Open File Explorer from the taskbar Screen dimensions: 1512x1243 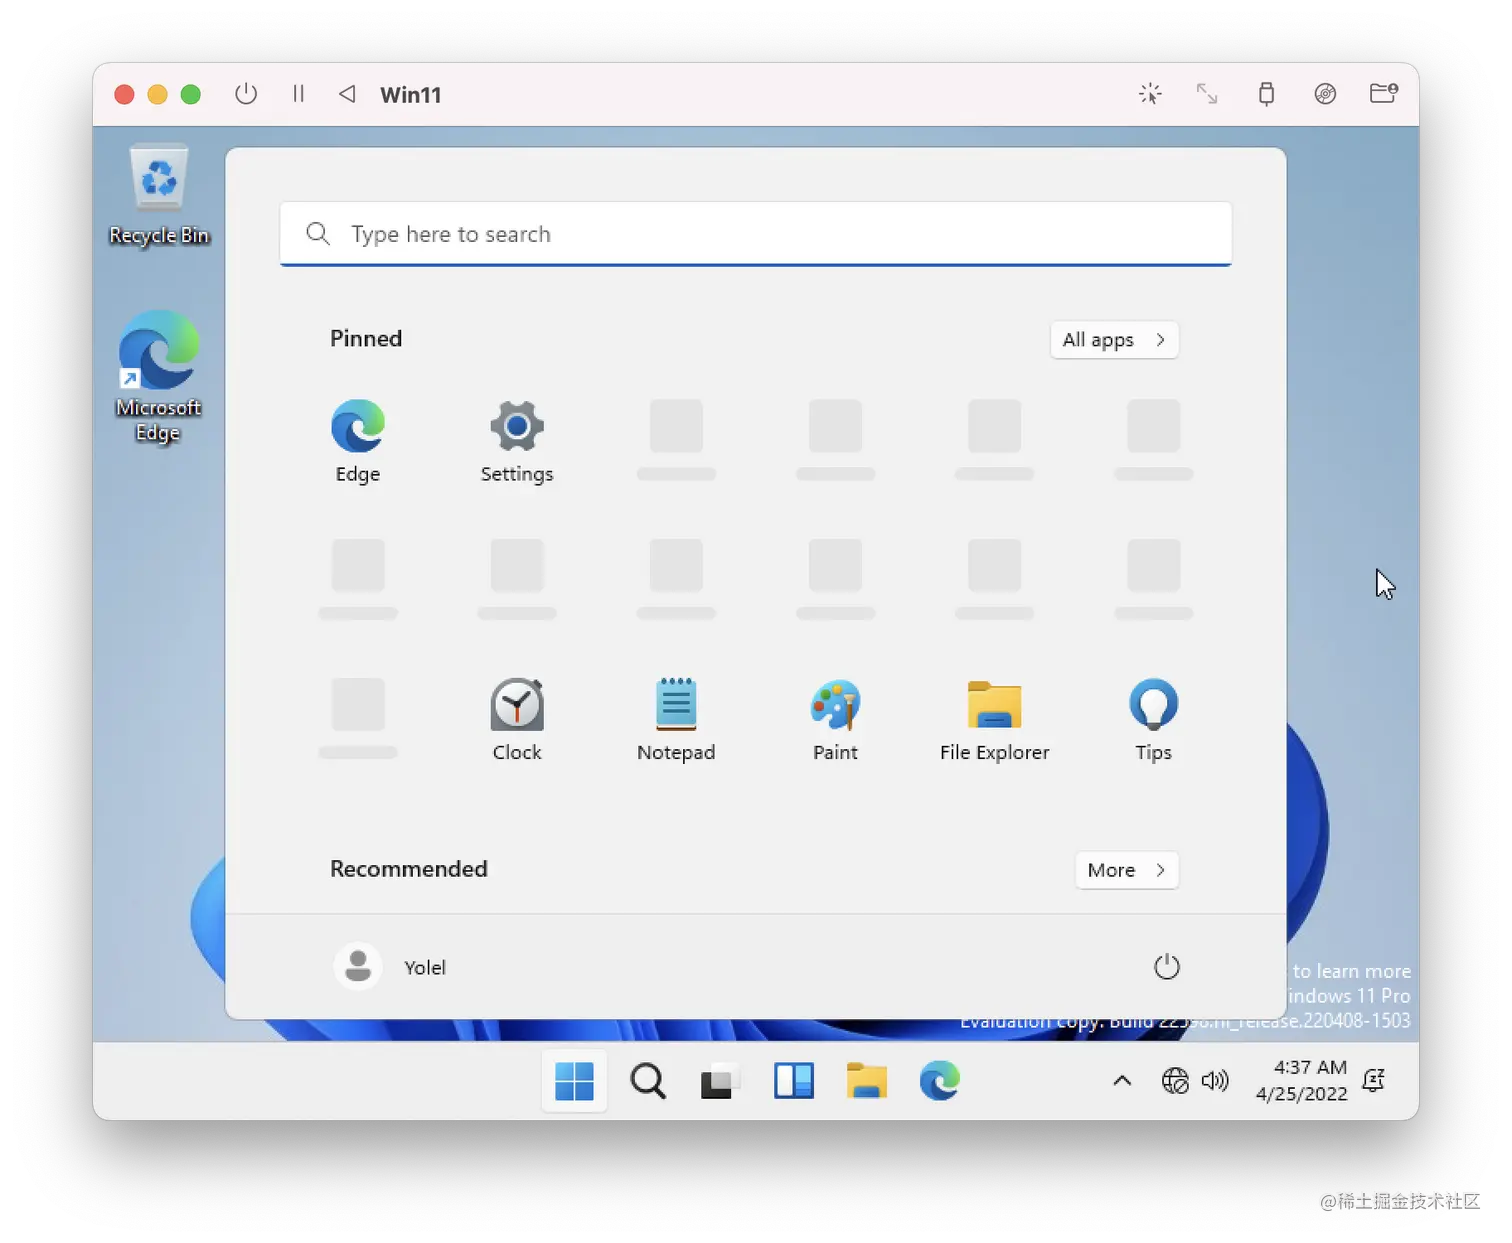(x=867, y=1081)
